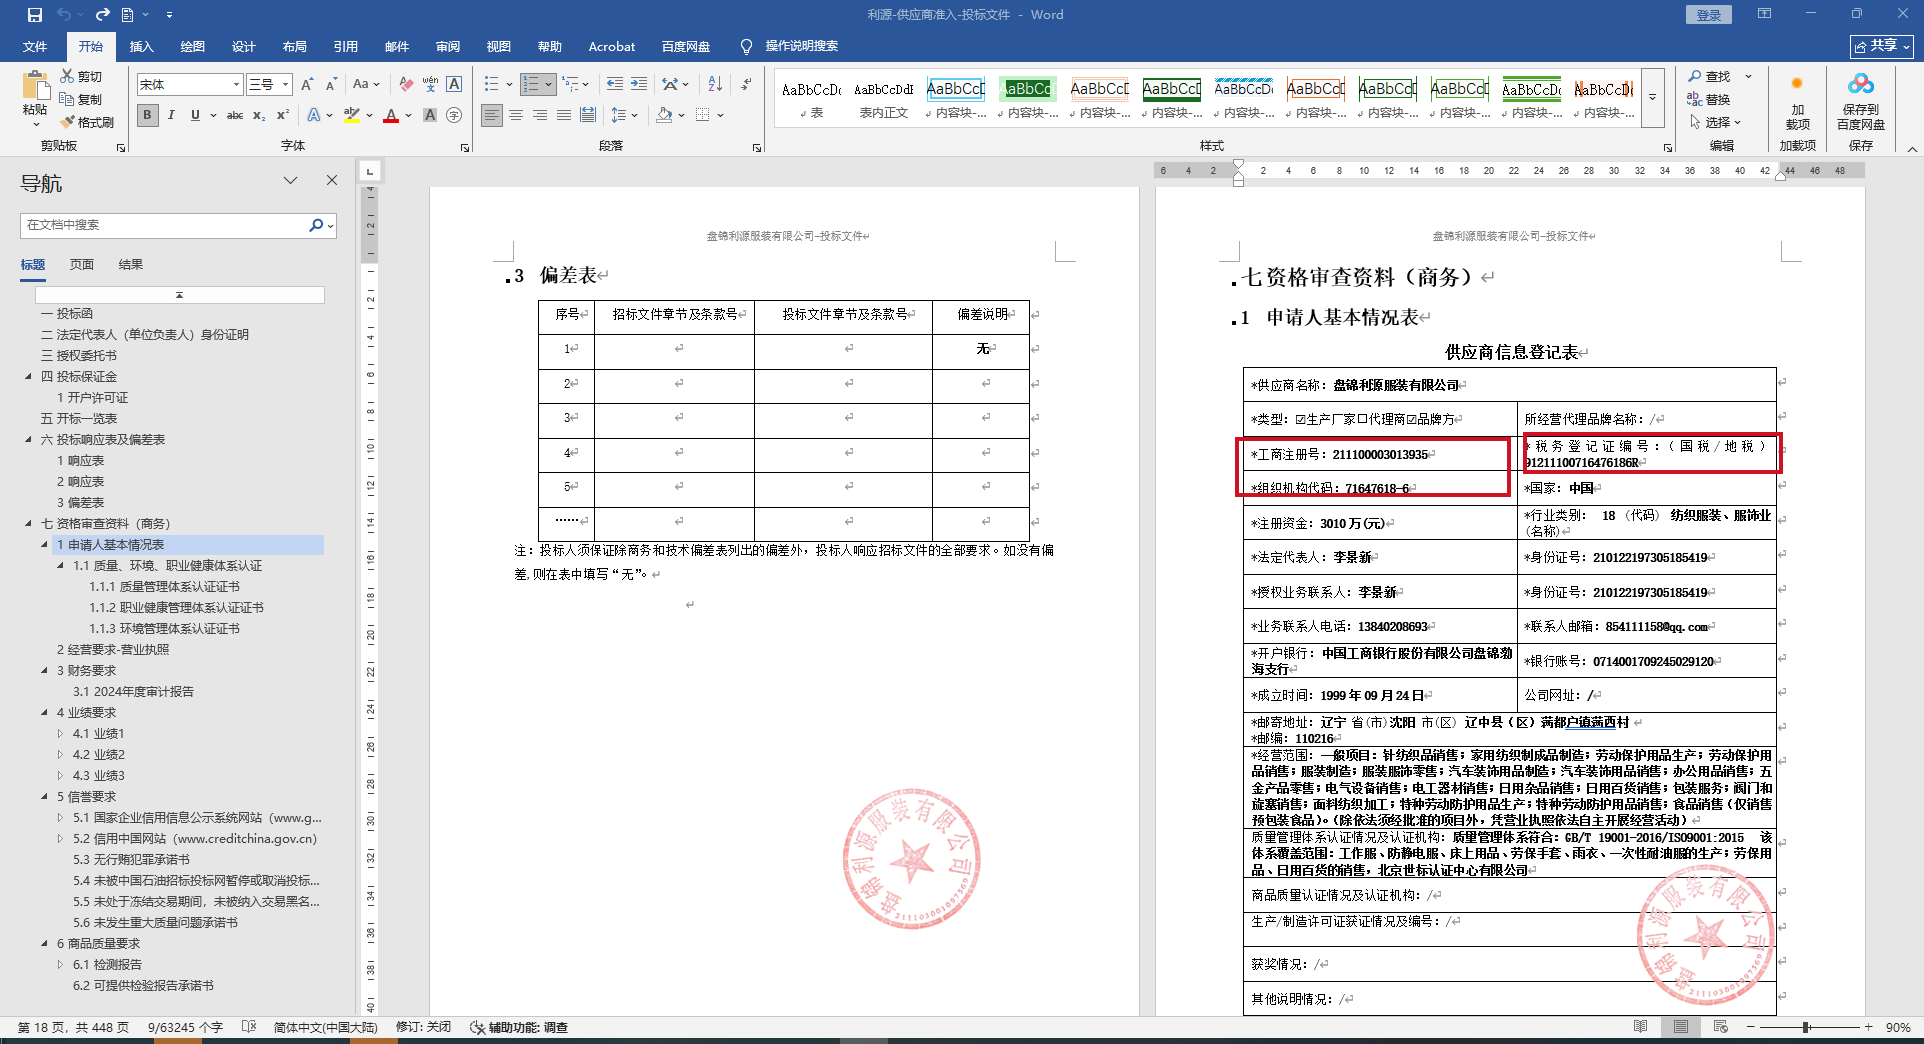
Task: Sort the selected text
Action: pos(715,85)
